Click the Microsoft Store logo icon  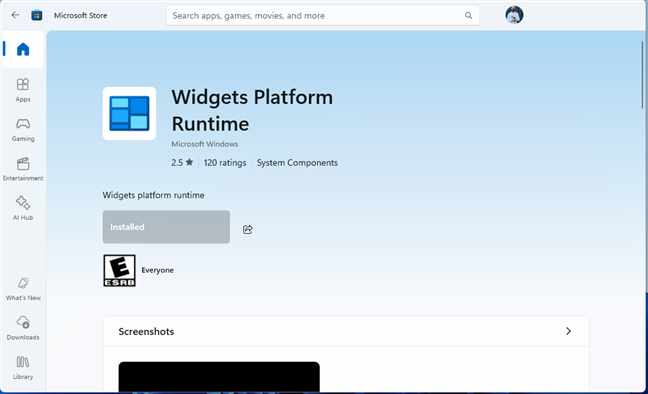pos(37,15)
